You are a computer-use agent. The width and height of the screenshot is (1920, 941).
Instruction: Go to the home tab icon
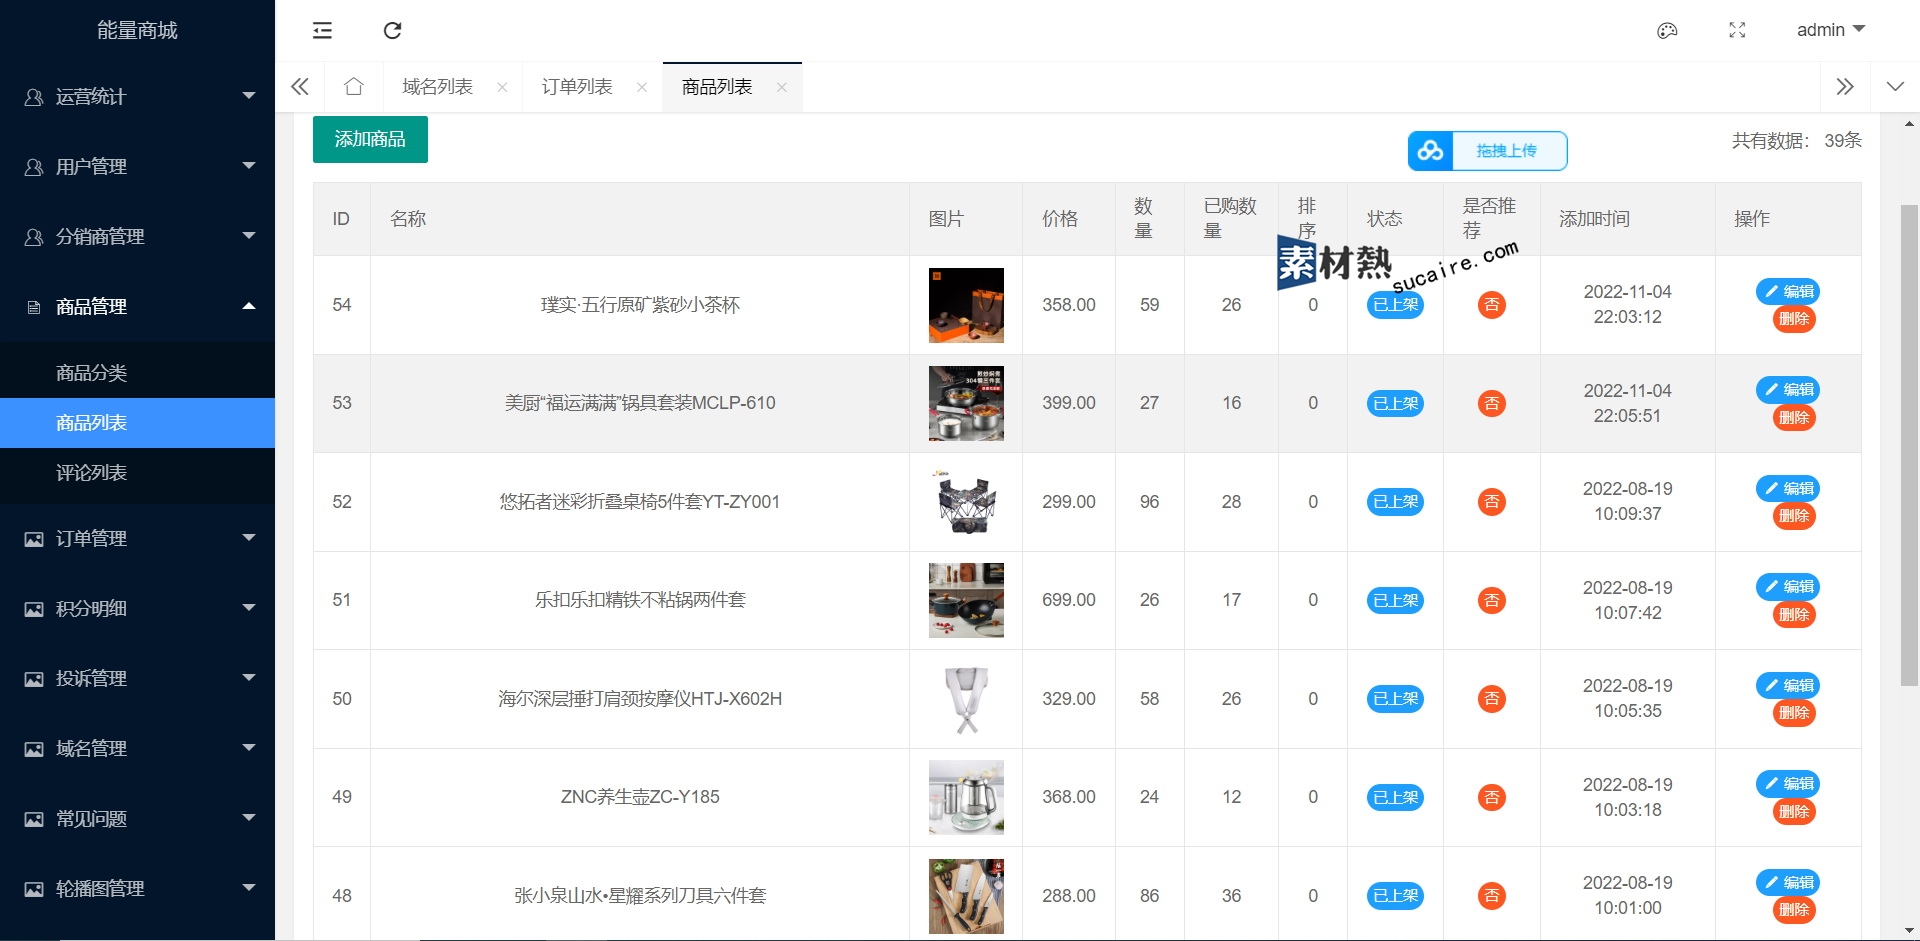click(x=353, y=87)
